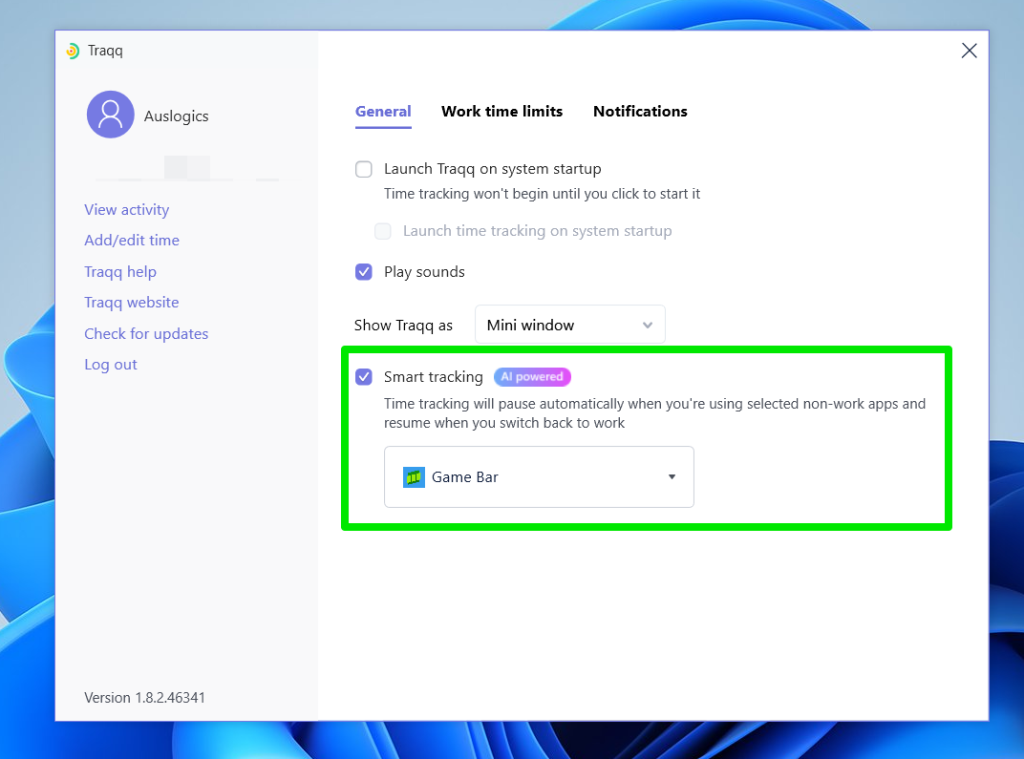
Task: Disable the Smart tracking checkbox
Action: pos(364,377)
